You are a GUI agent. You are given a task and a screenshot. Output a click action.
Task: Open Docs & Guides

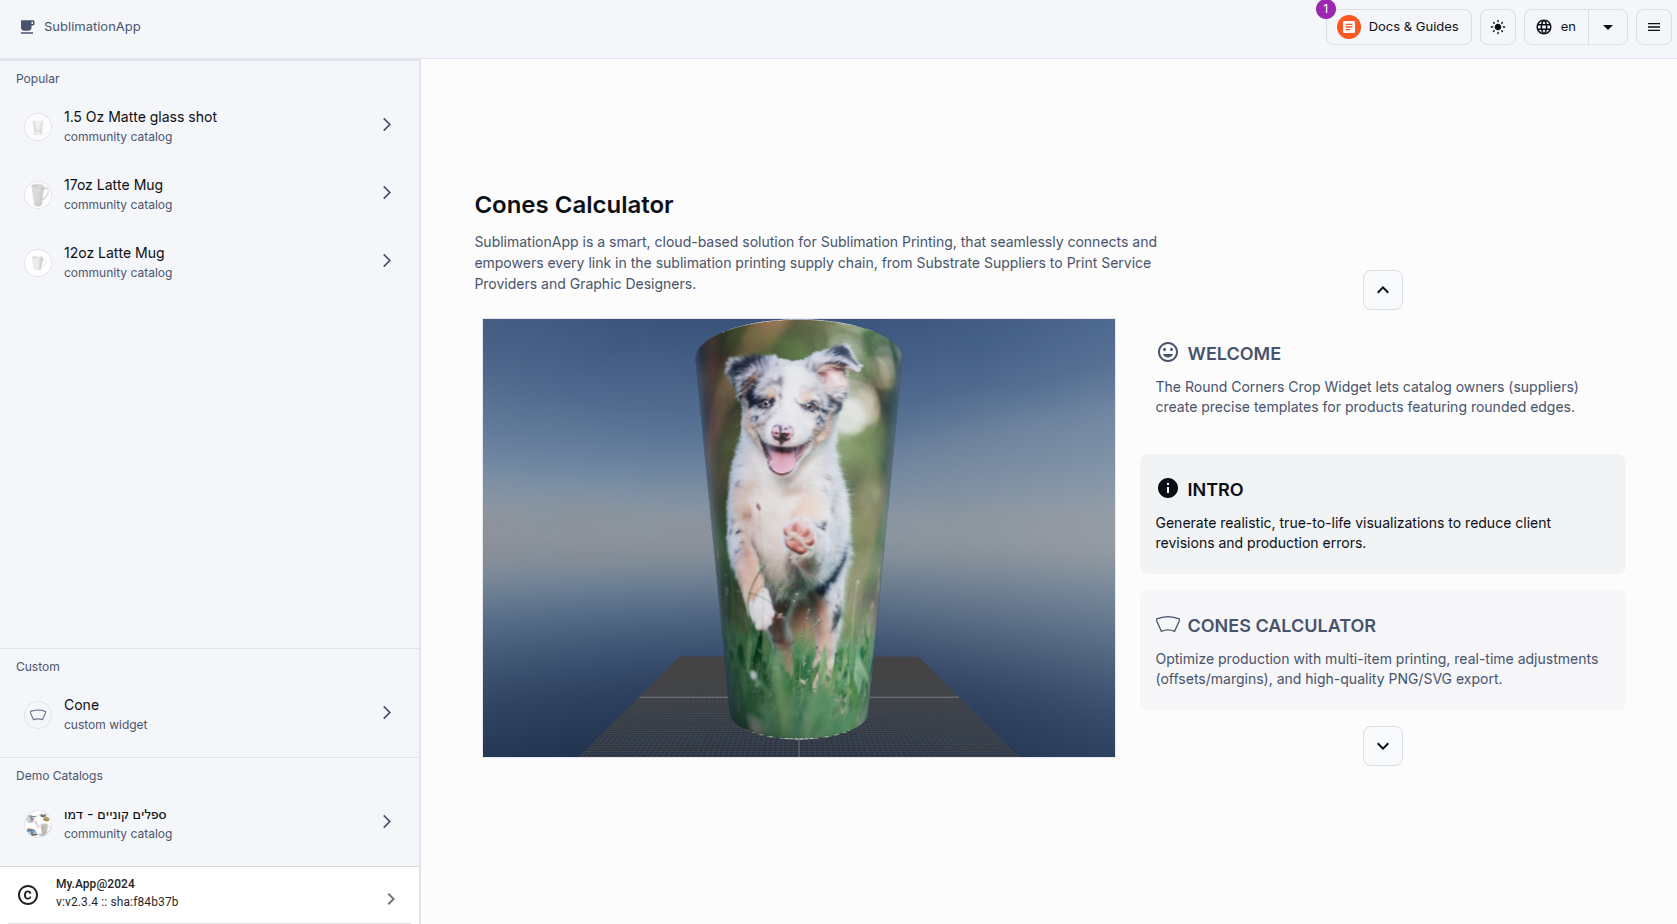(1399, 27)
